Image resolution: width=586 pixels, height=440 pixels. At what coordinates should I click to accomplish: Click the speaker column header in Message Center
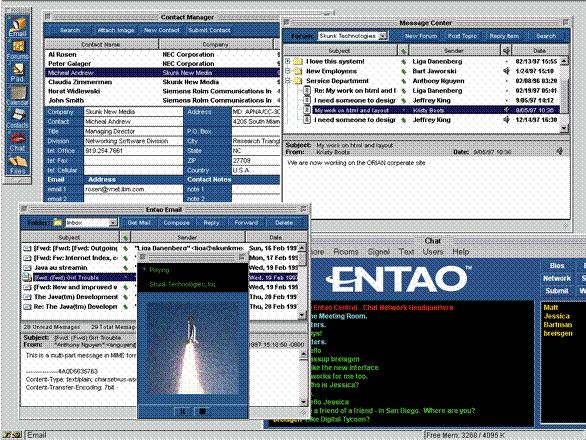506,50
